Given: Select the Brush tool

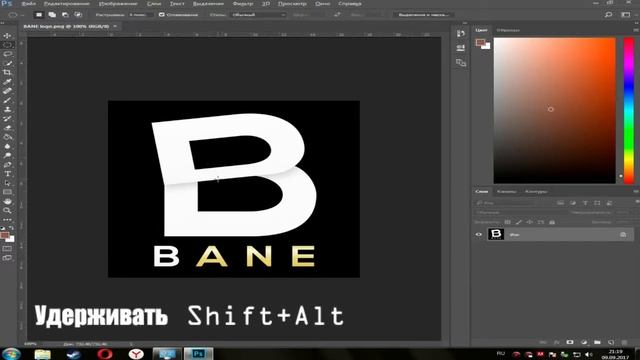Looking at the screenshot, I should click(x=7, y=100).
